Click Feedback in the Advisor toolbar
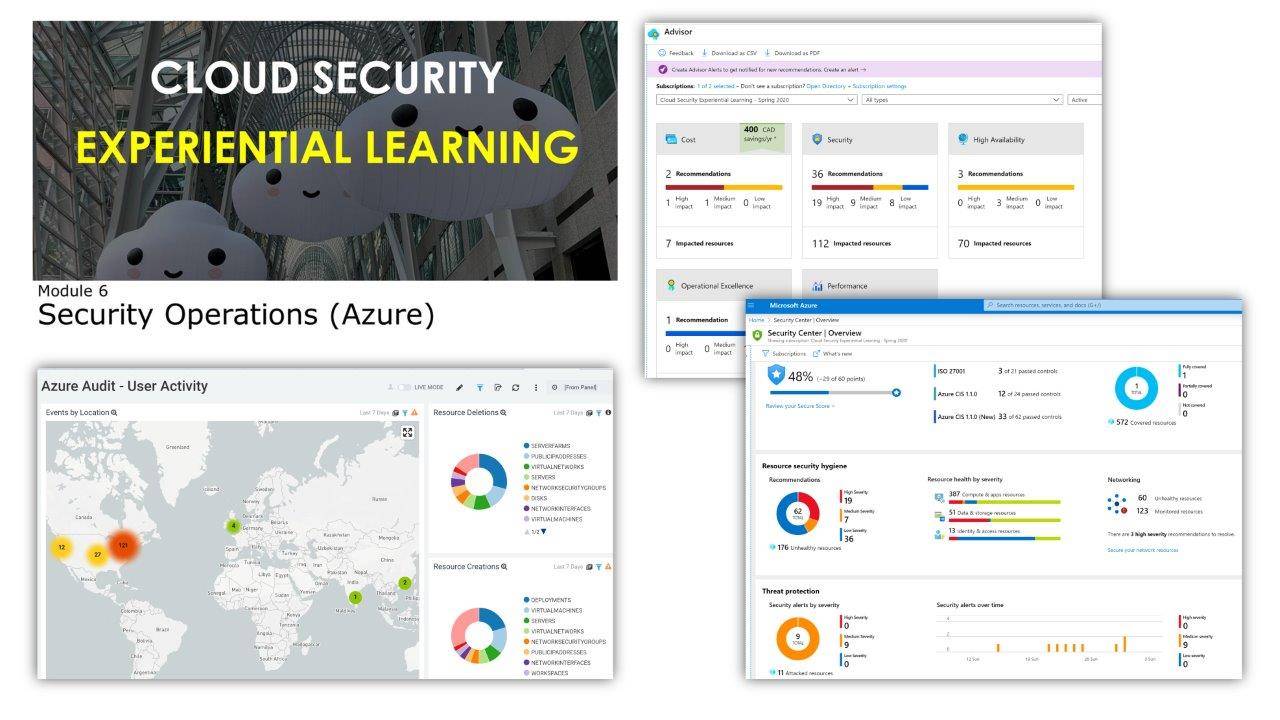Screen dimensions: 1280x720 point(676,53)
